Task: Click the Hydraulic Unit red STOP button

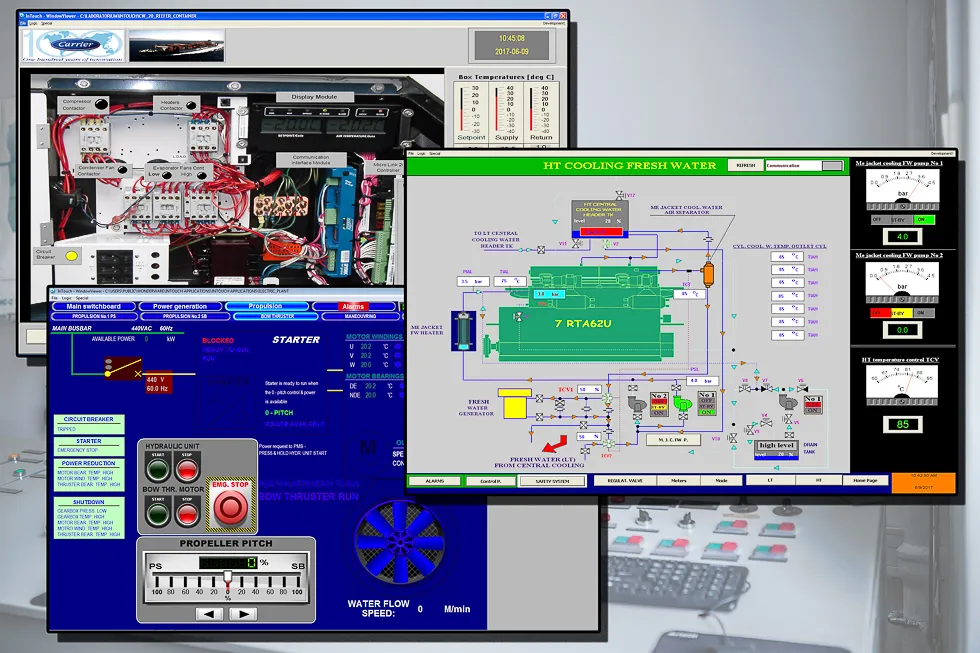Action: pos(187,470)
